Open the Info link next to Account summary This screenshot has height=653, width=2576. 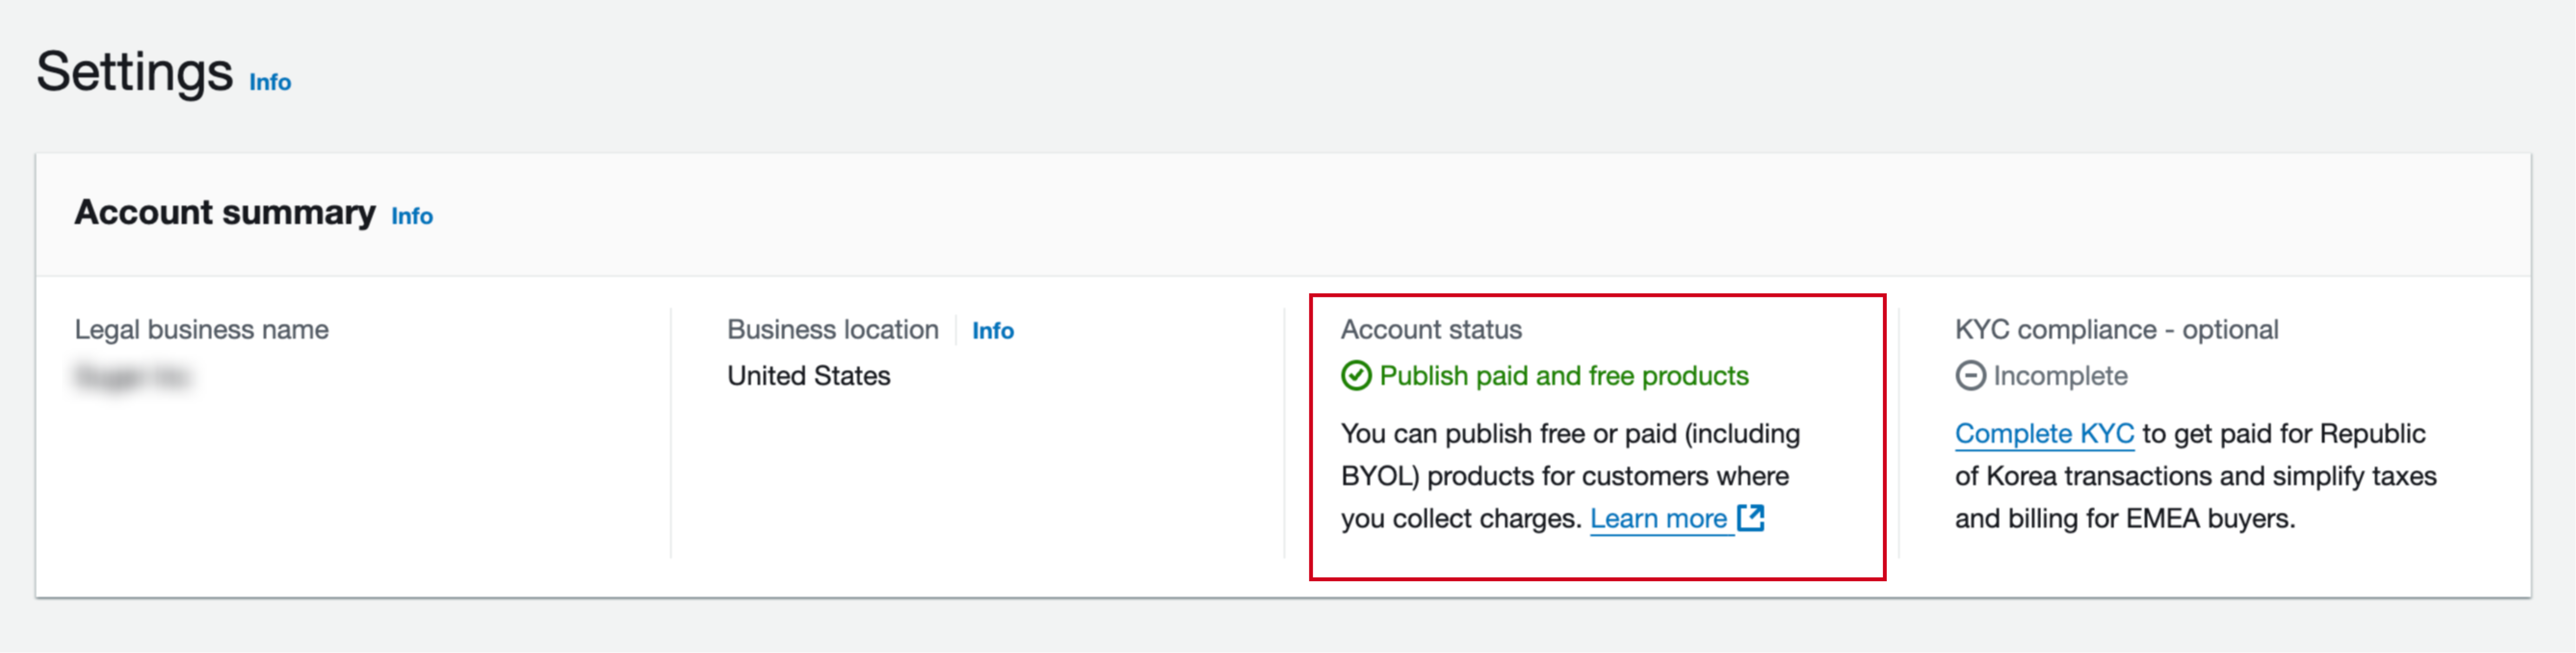(412, 216)
